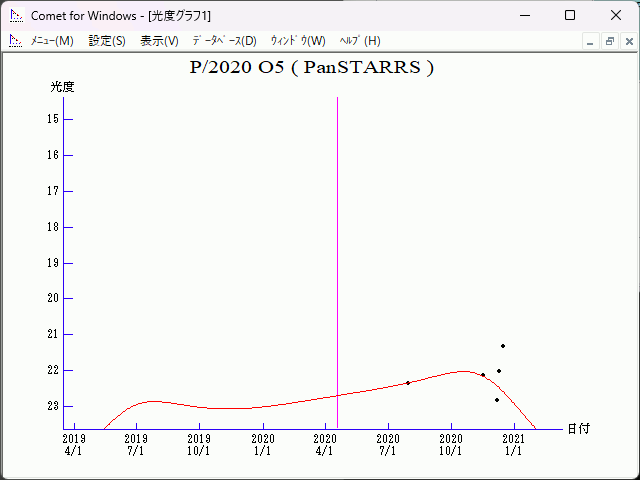Click the Comet for Windows title bar icon

click(x=15, y=15)
